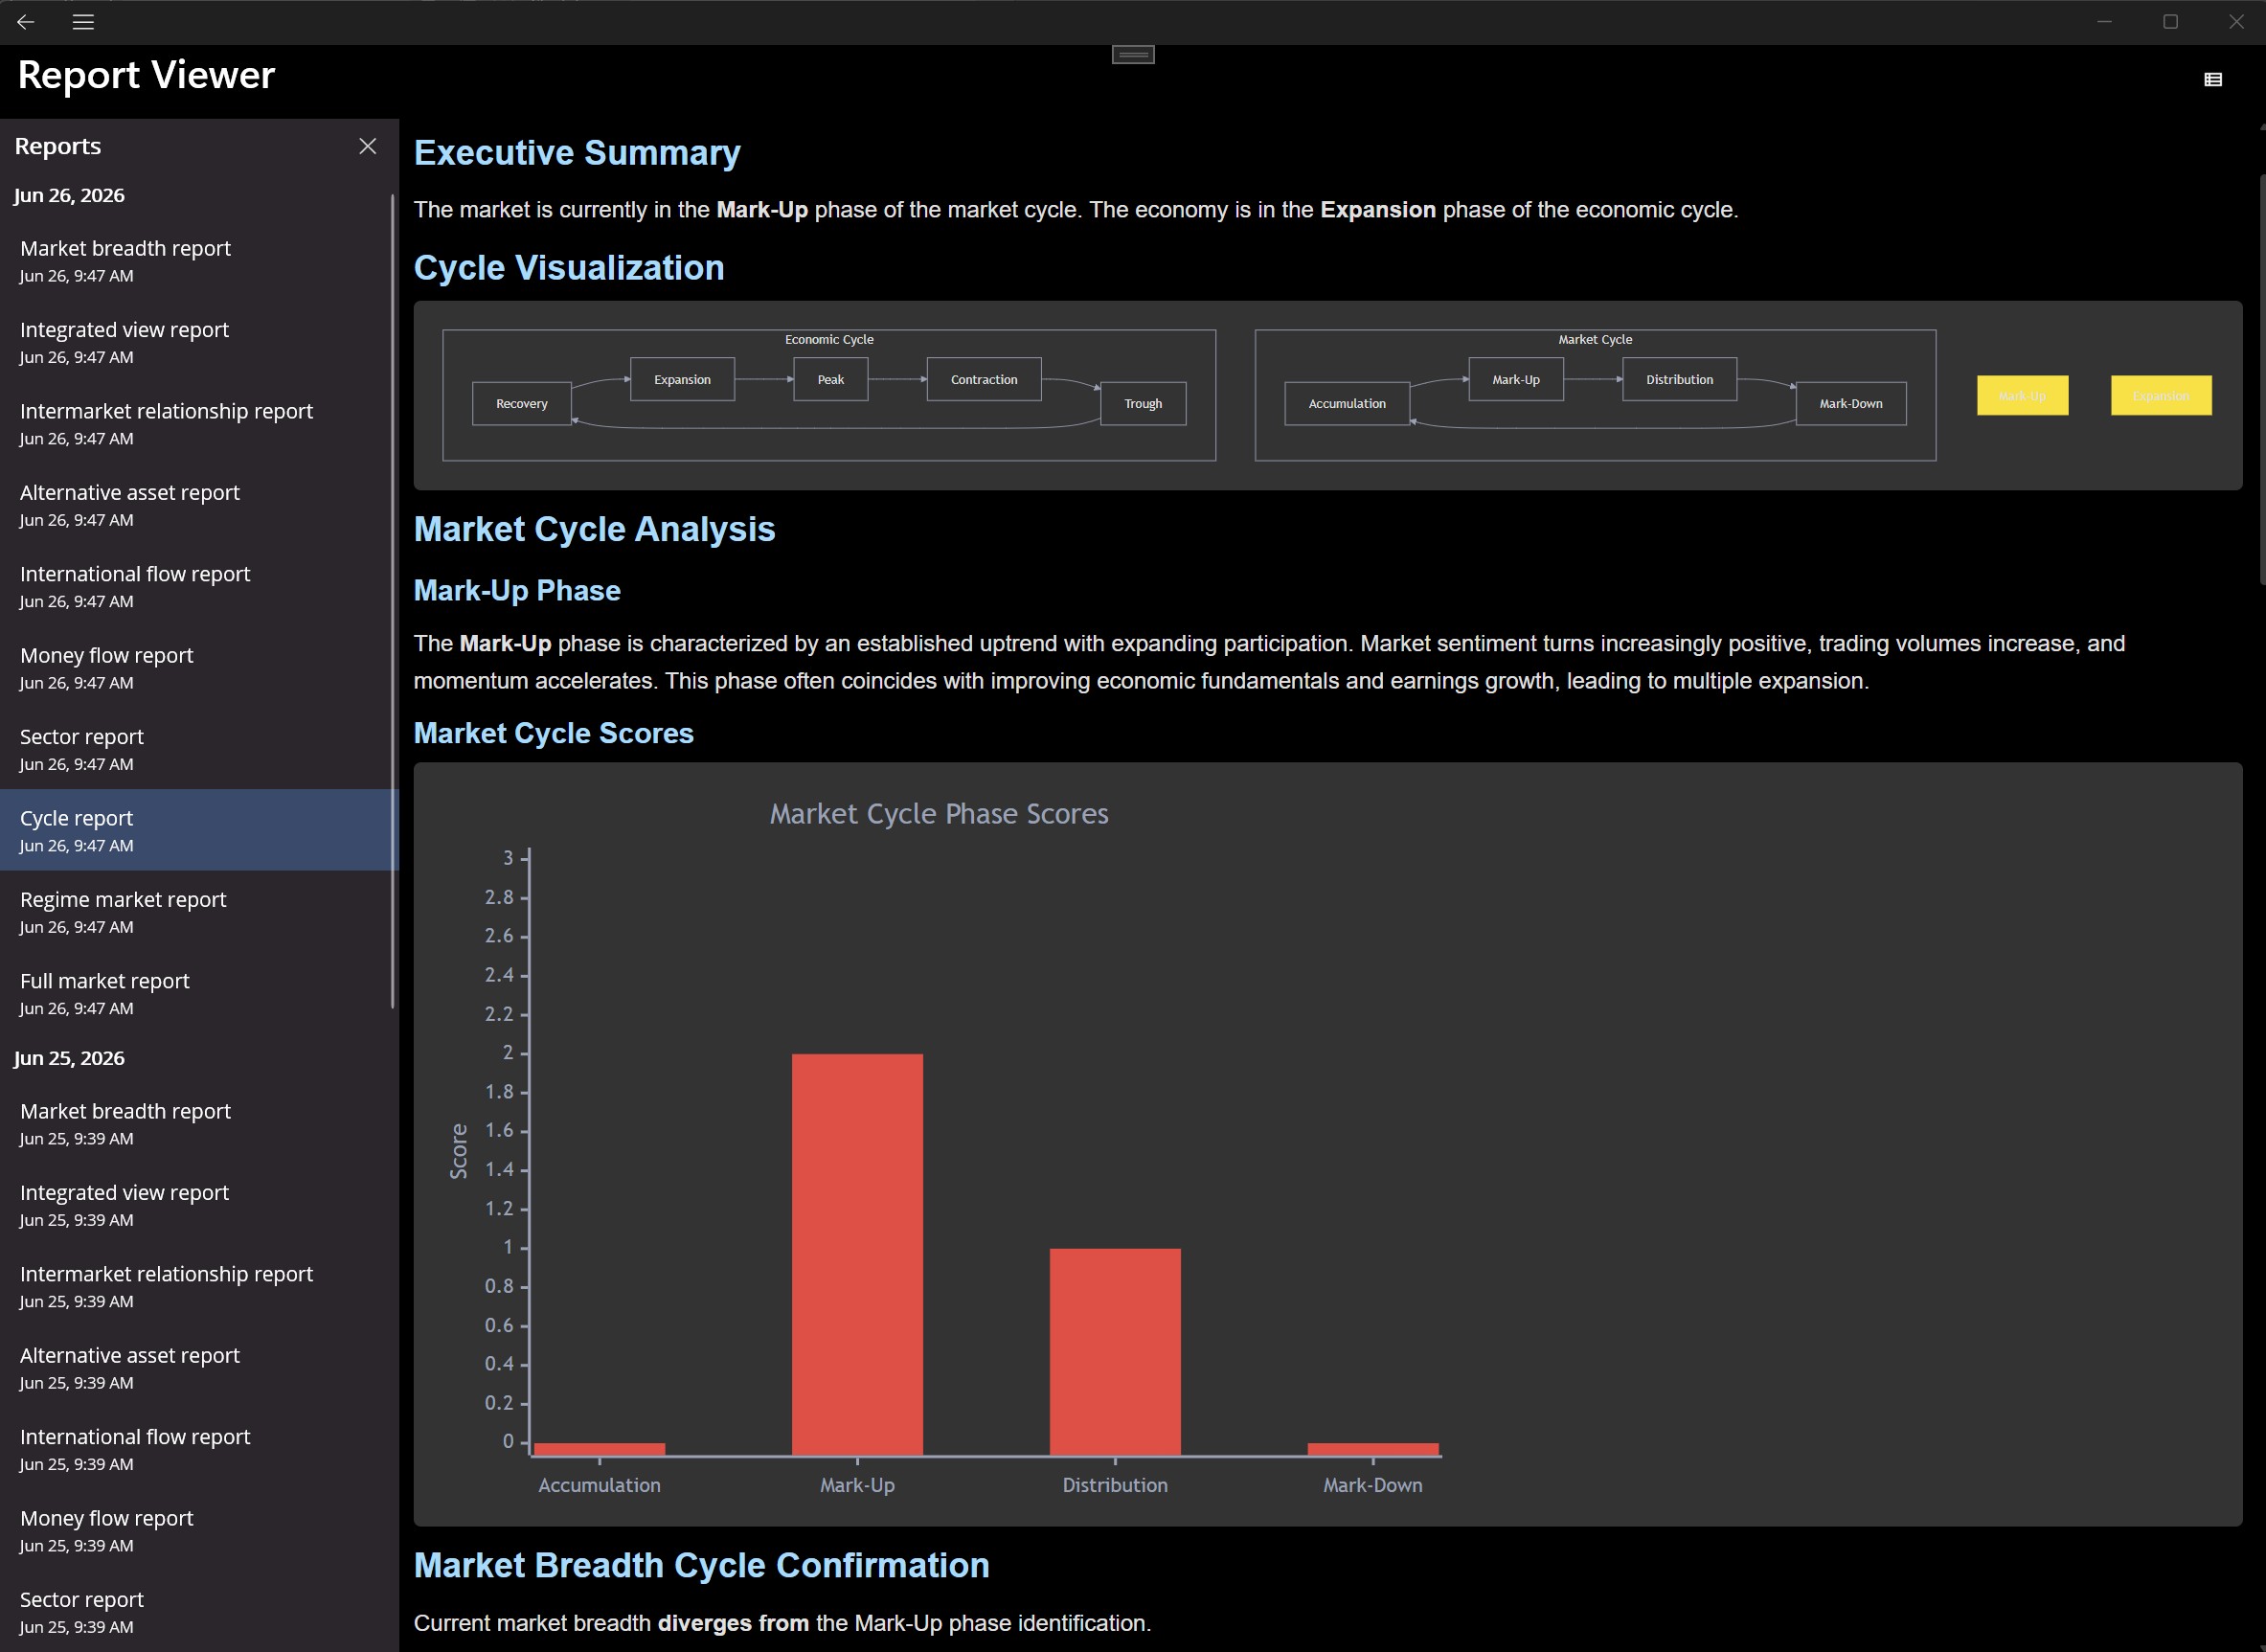Click the Mark-Up bar in chart
The image size is (2266, 1652).
(857, 1254)
